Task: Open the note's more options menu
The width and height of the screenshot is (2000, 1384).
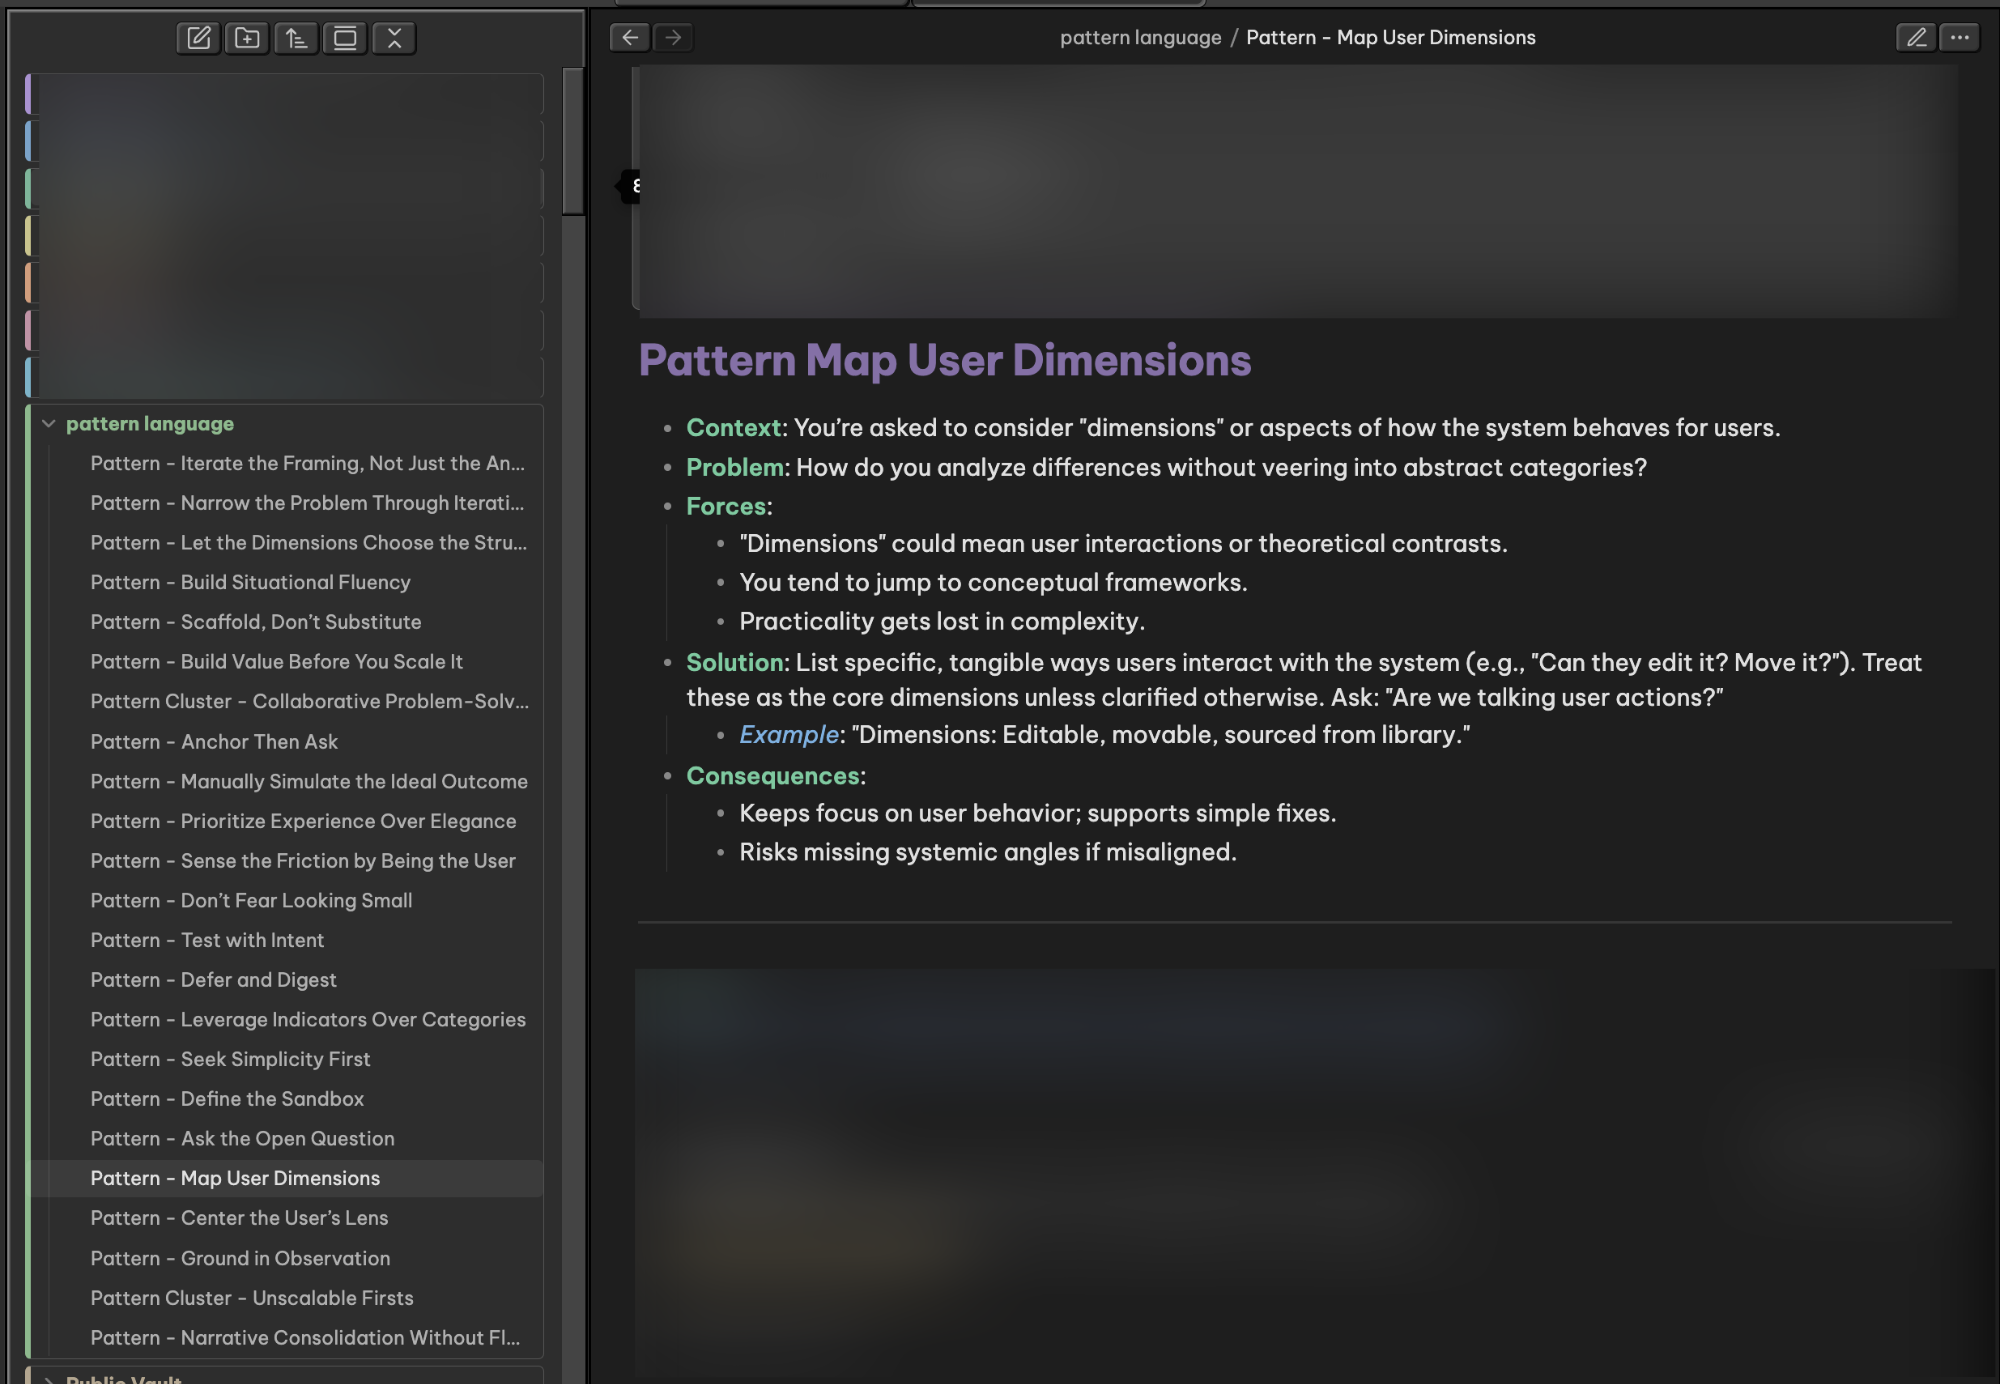Action: [x=1960, y=37]
